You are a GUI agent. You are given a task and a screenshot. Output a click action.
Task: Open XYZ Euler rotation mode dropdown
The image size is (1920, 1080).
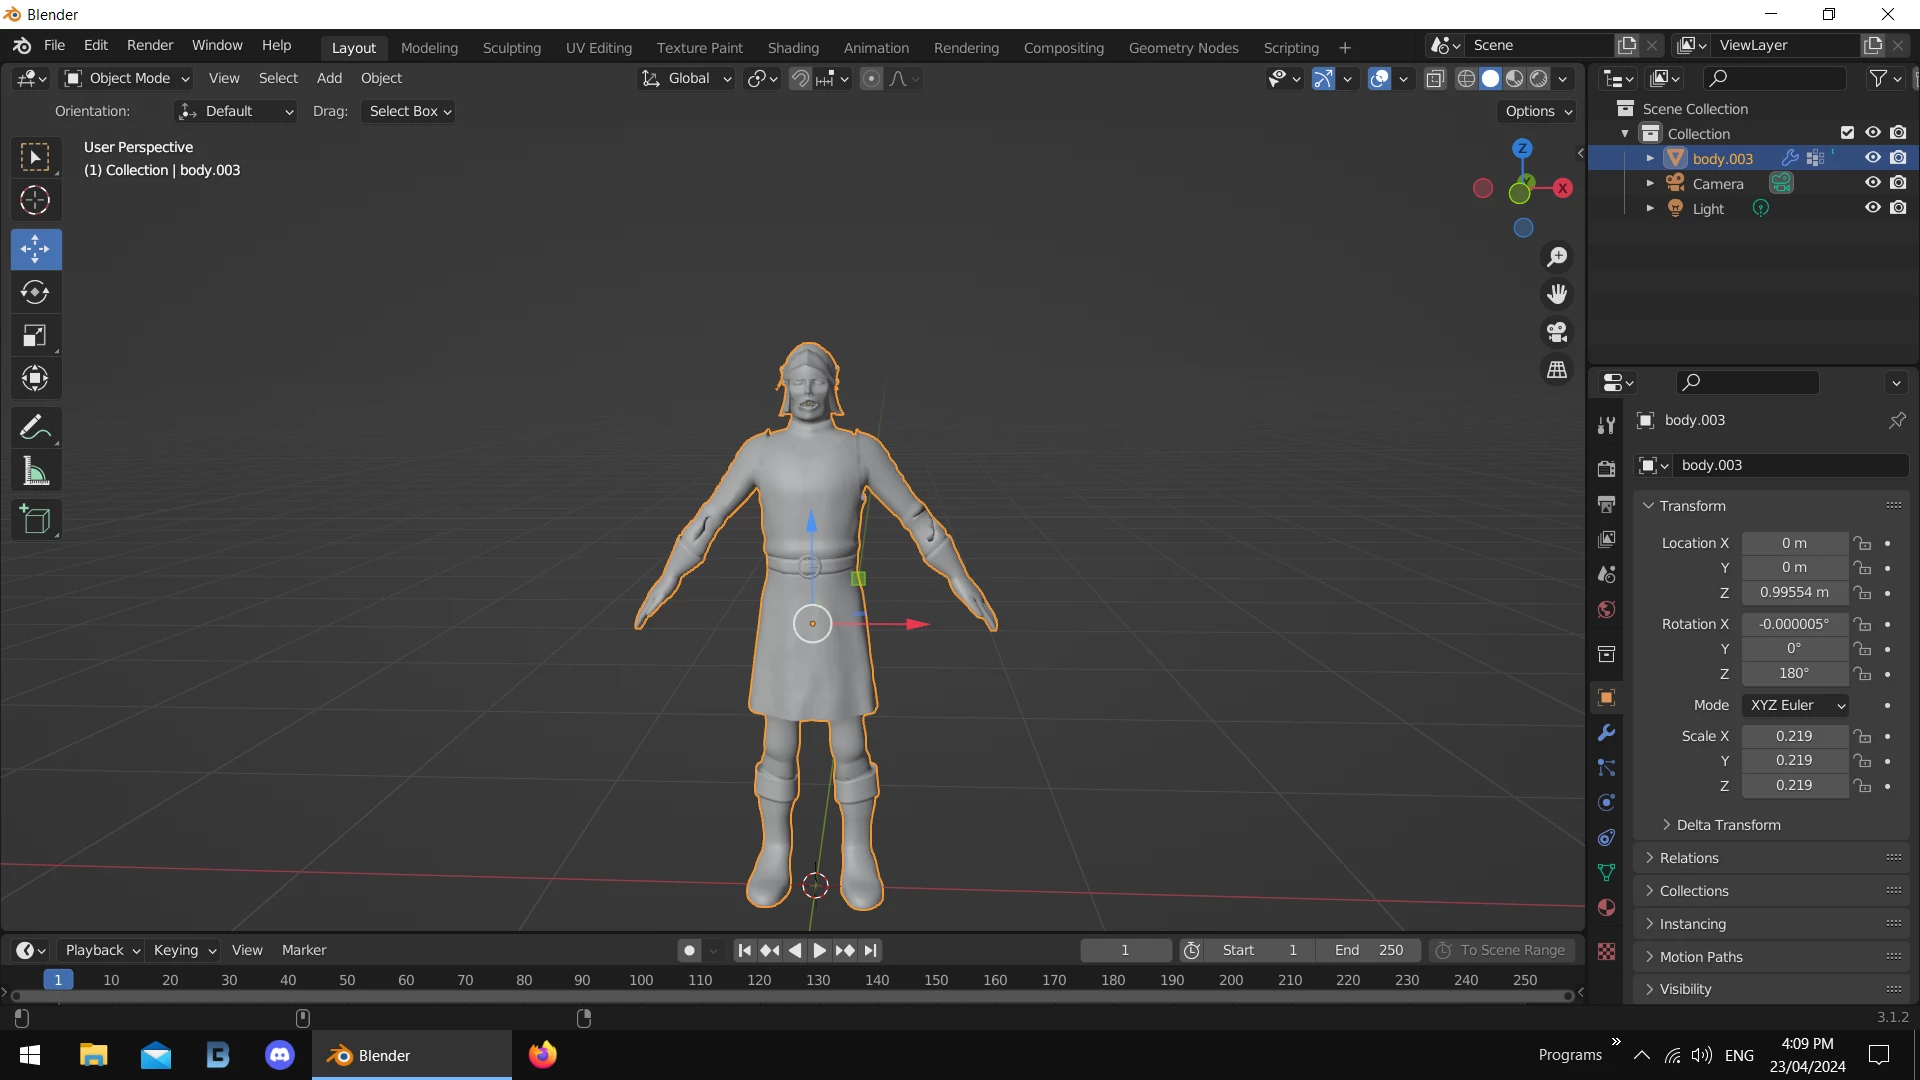click(x=1795, y=705)
